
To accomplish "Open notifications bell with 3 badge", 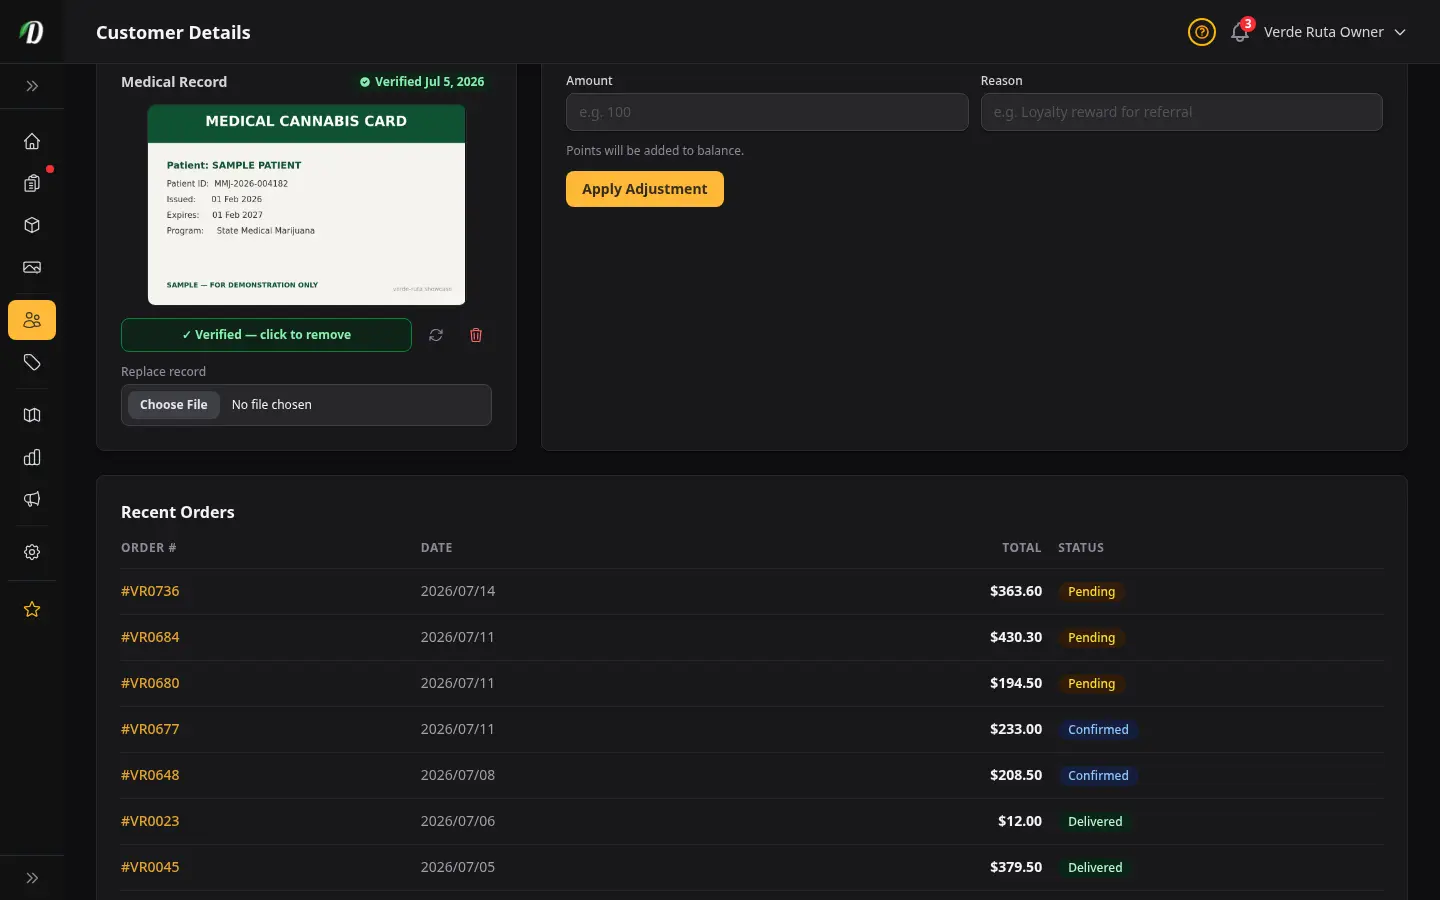I will [1241, 32].
